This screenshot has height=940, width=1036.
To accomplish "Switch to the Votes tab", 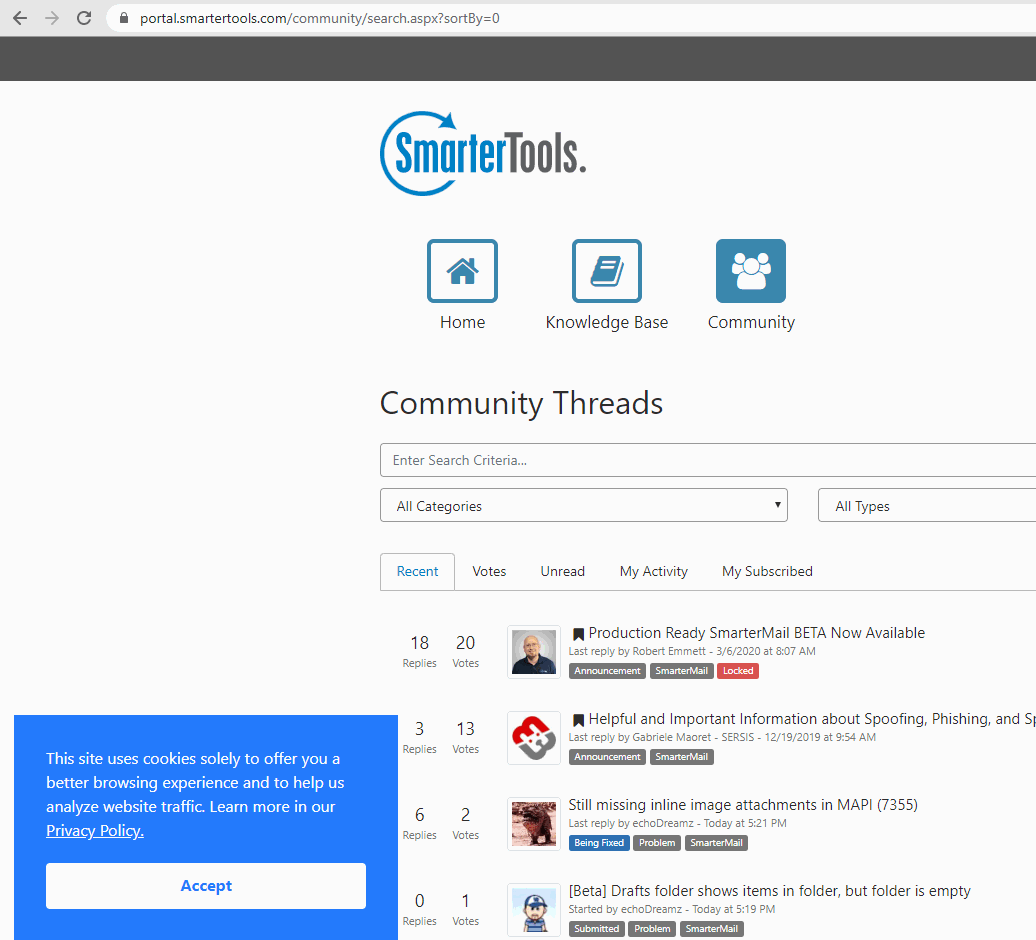I will 489,571.
